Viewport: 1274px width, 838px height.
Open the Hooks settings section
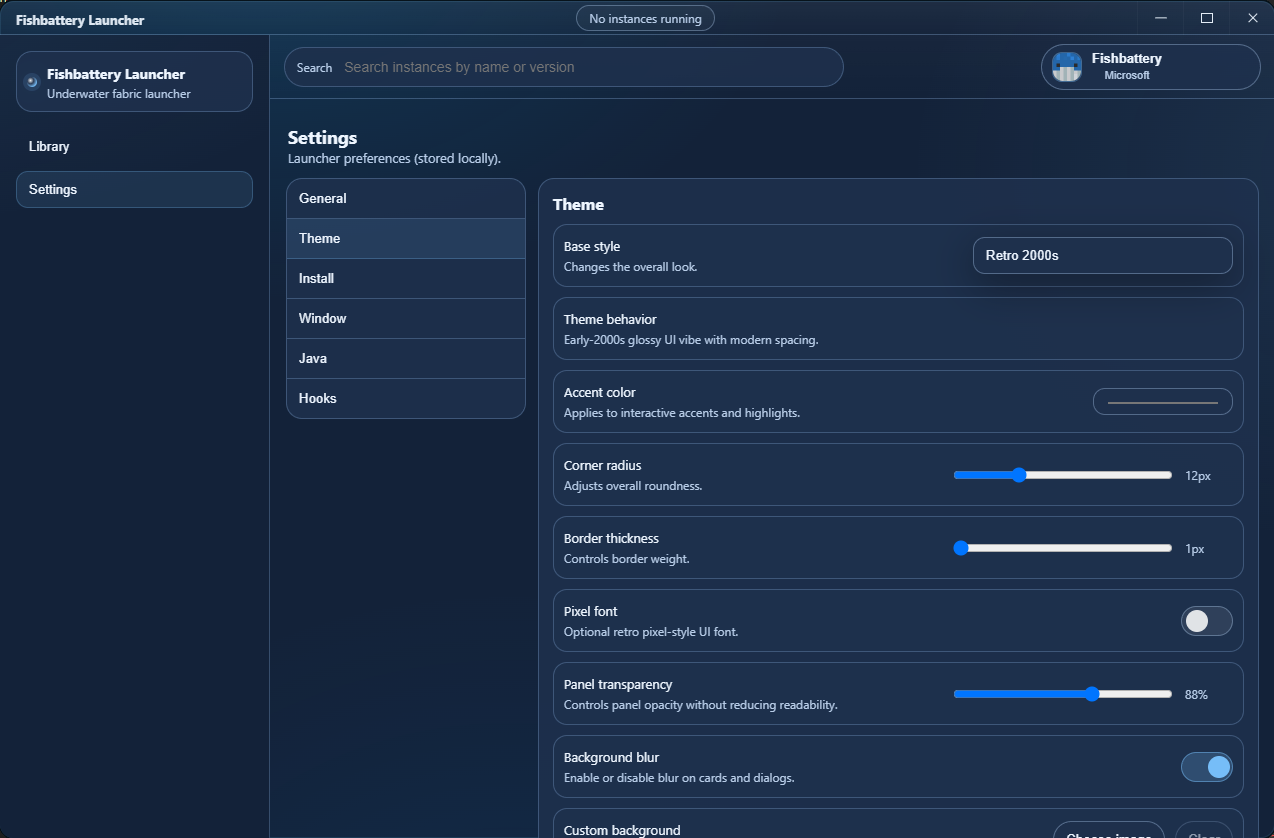coord(405,398)
